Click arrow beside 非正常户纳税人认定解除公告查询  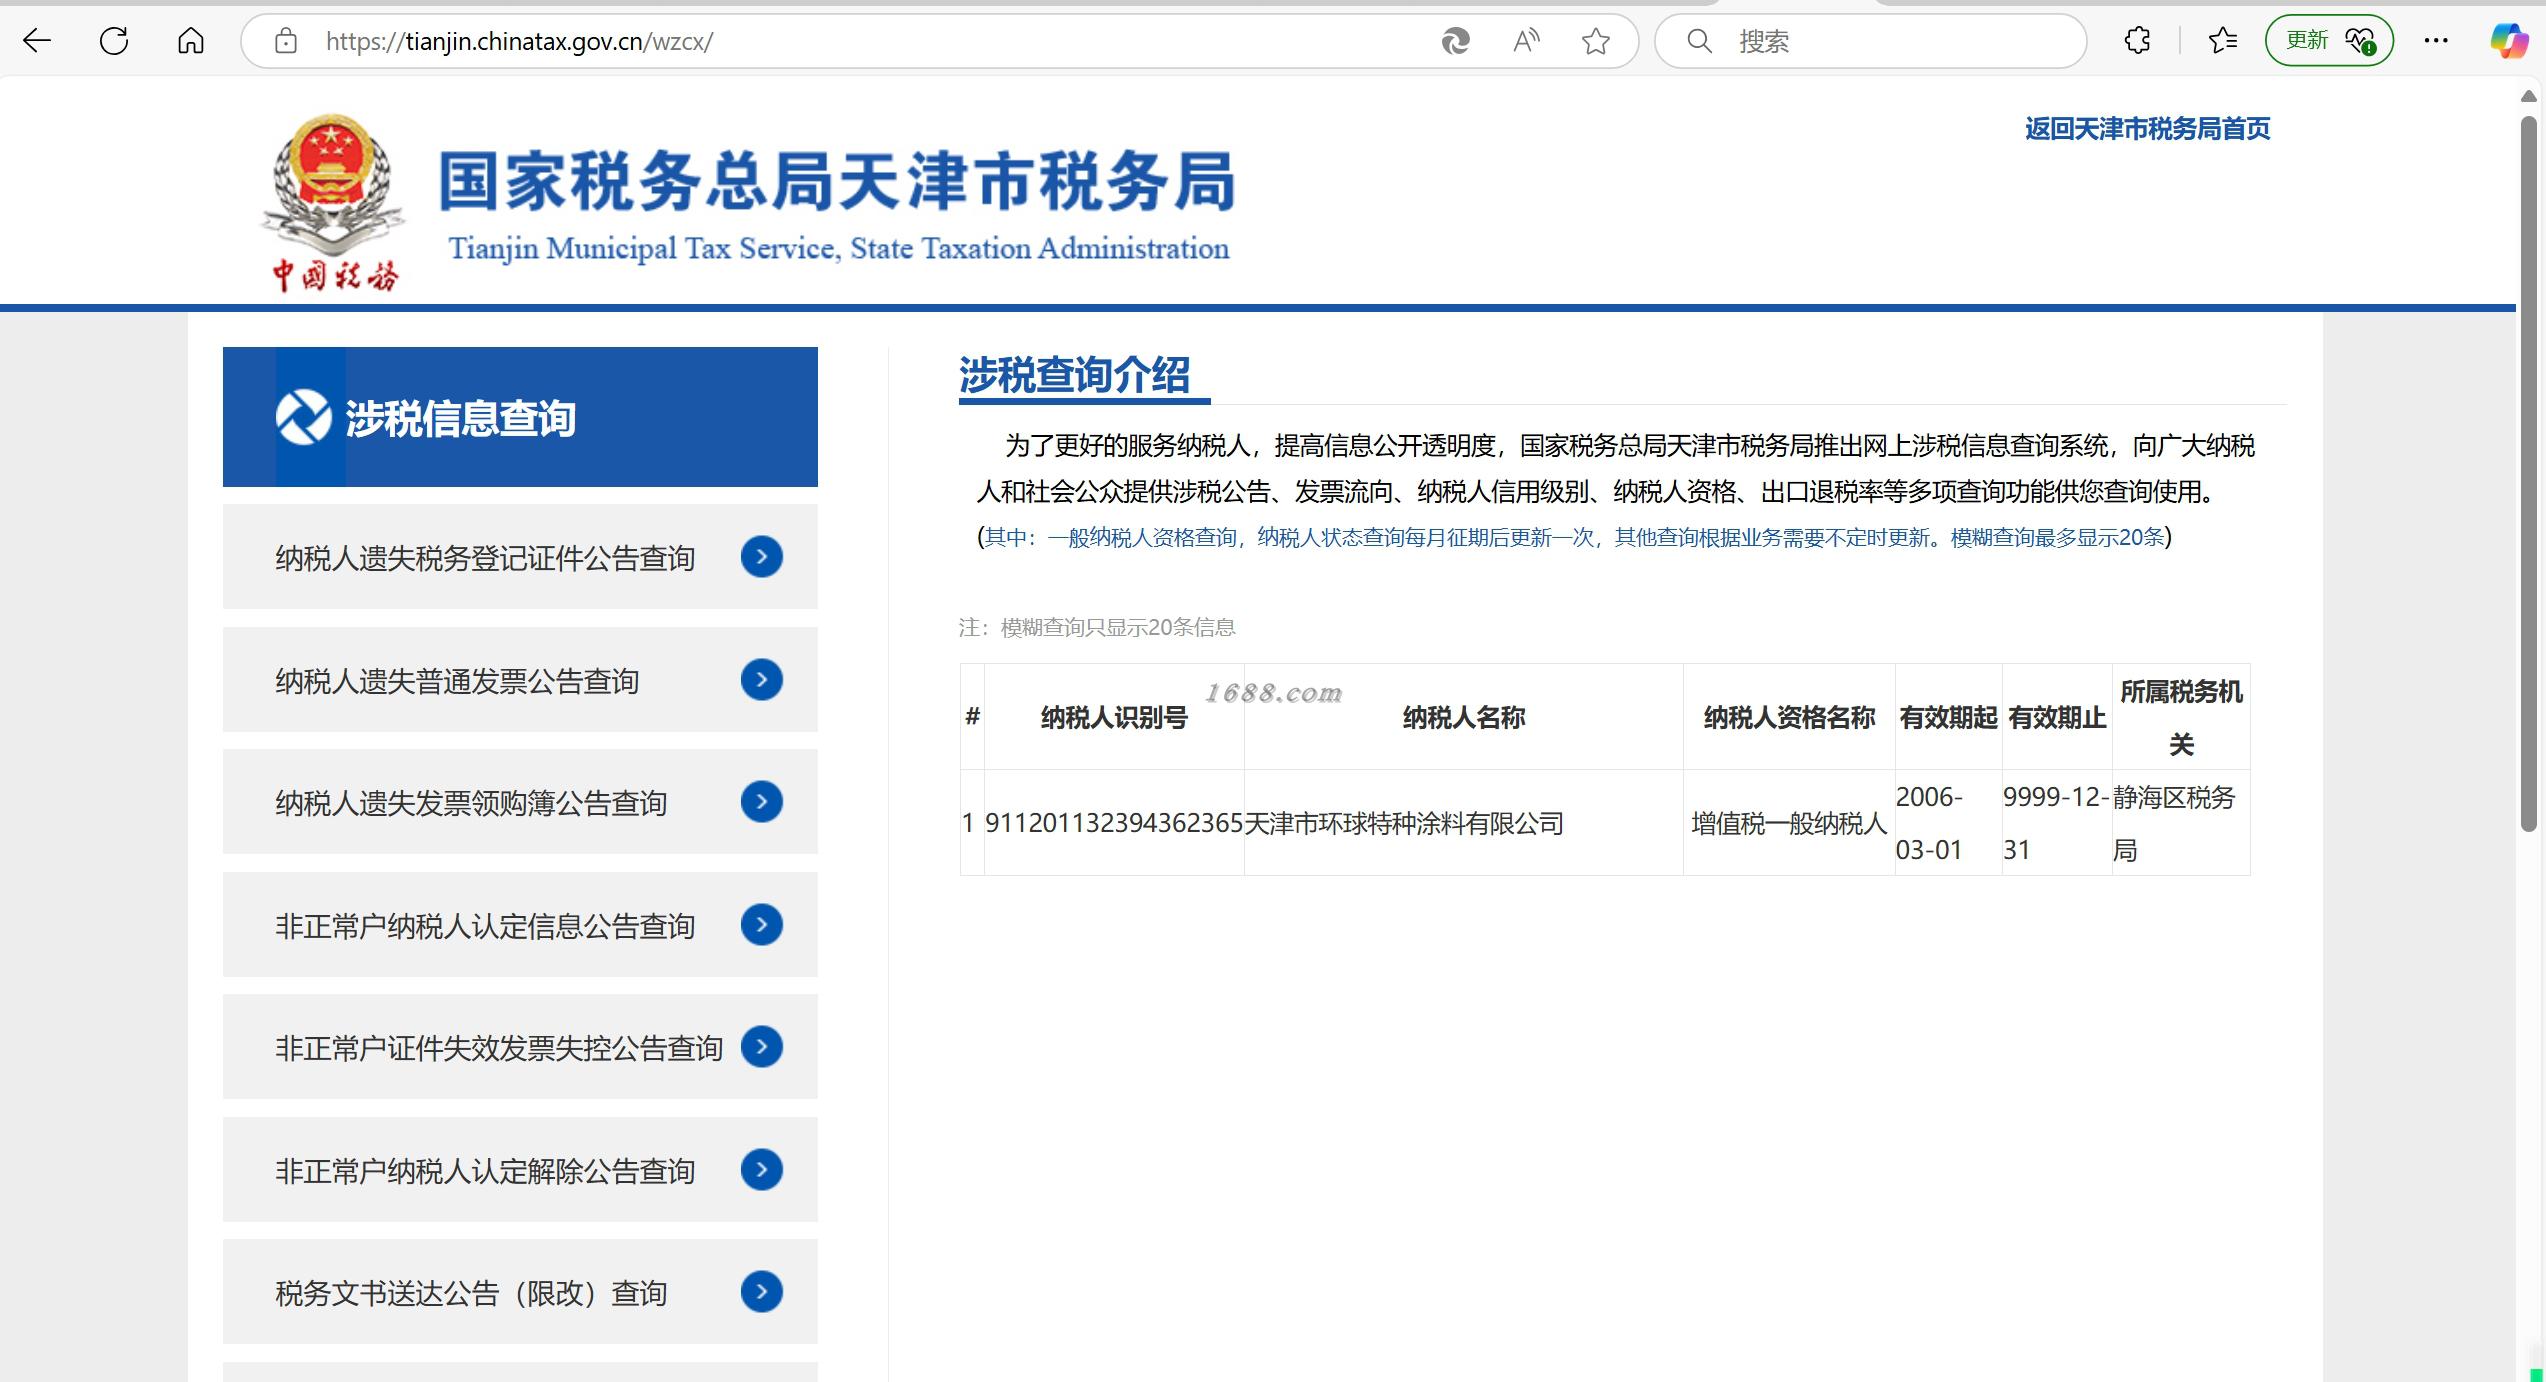(x=761, y=1170)
